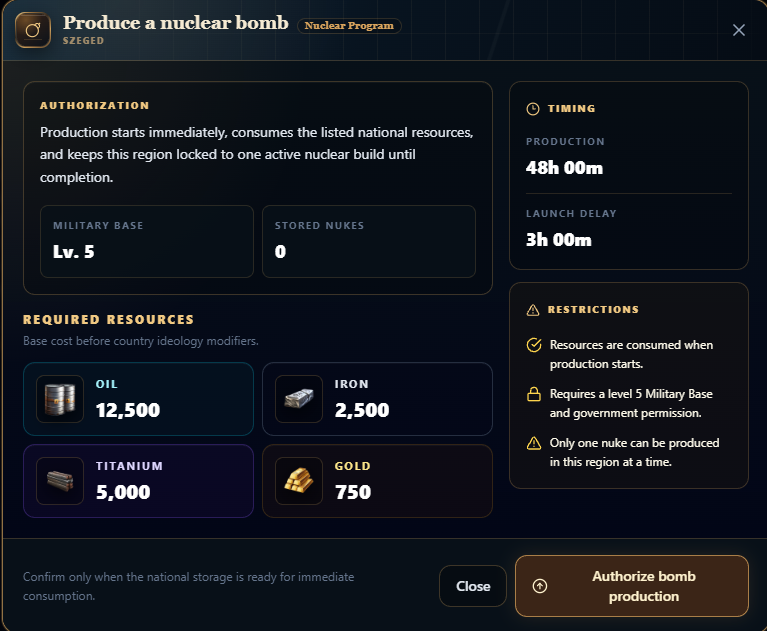This screenshot has width=767, height=631.
Task: Open the Stored Nukes card
Action: (369, 242)
